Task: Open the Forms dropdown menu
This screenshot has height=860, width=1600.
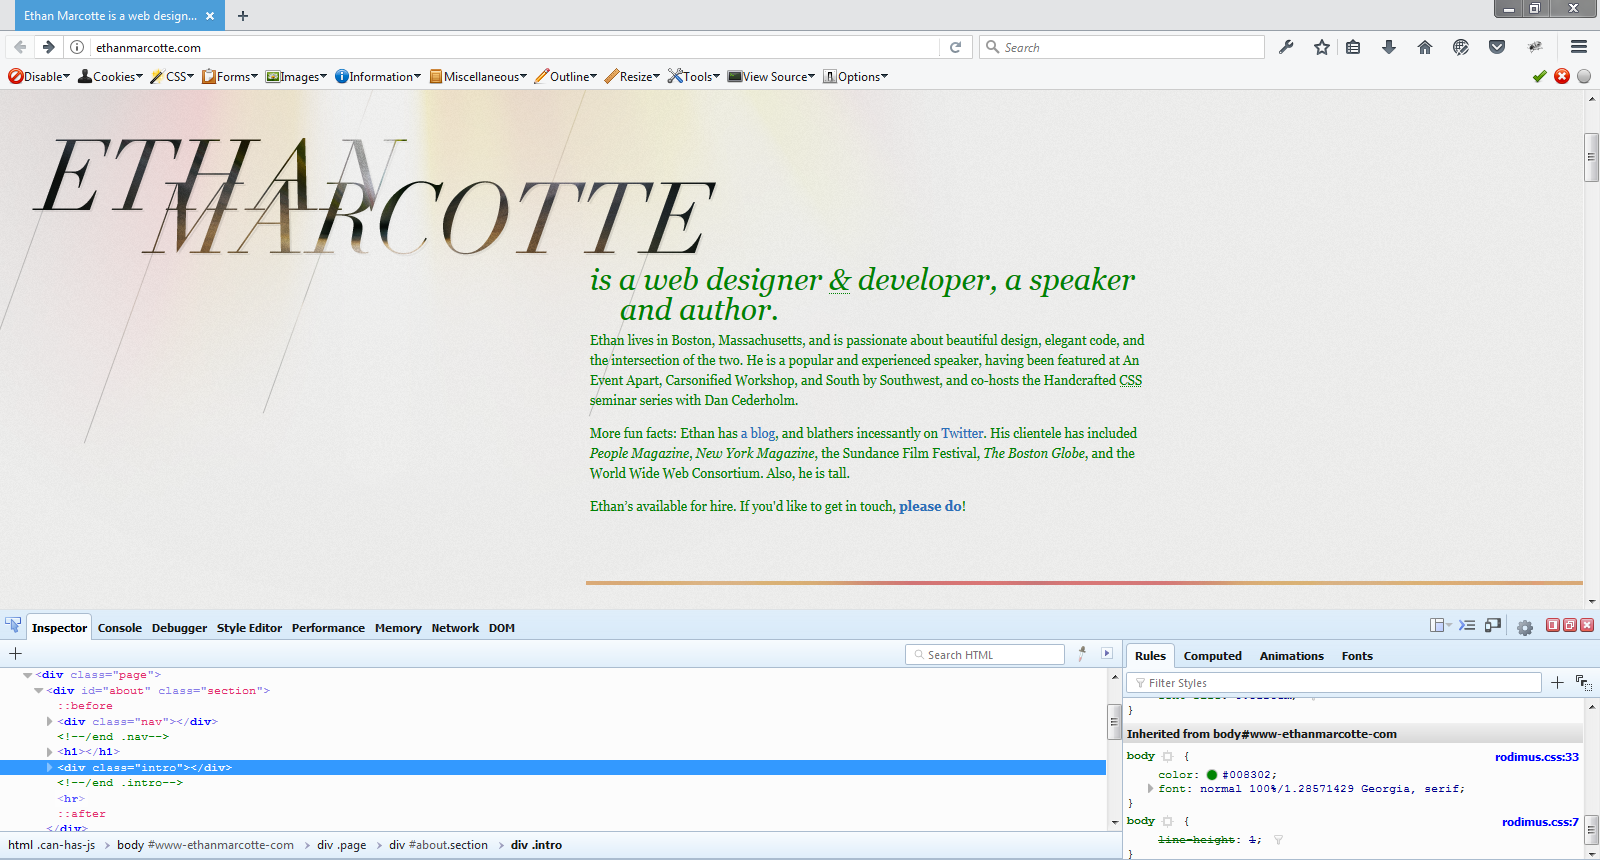Action: pyautogui.click(x=230, y=76)
